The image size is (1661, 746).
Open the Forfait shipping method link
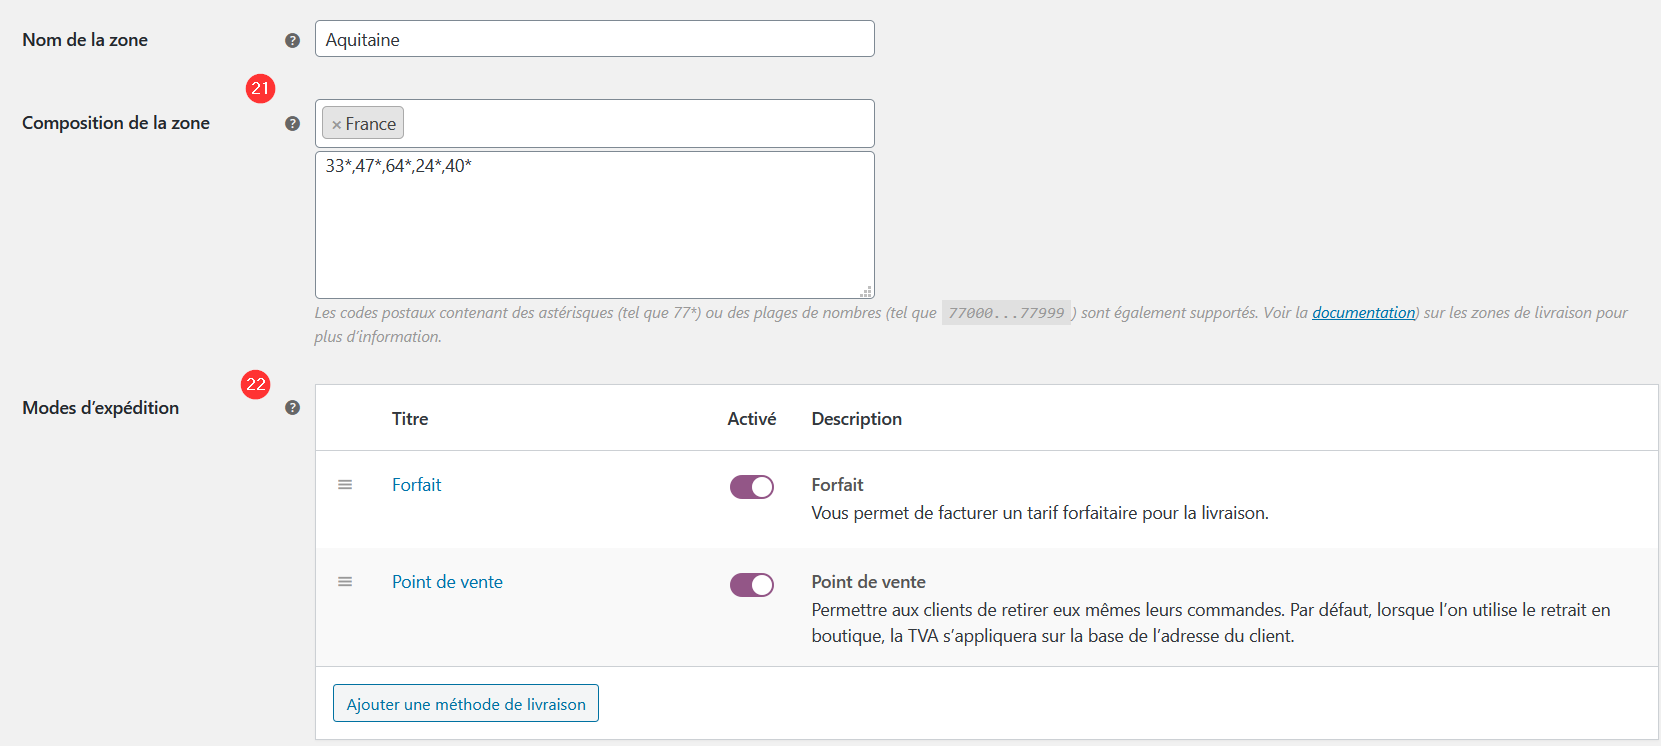coord(417,485)
